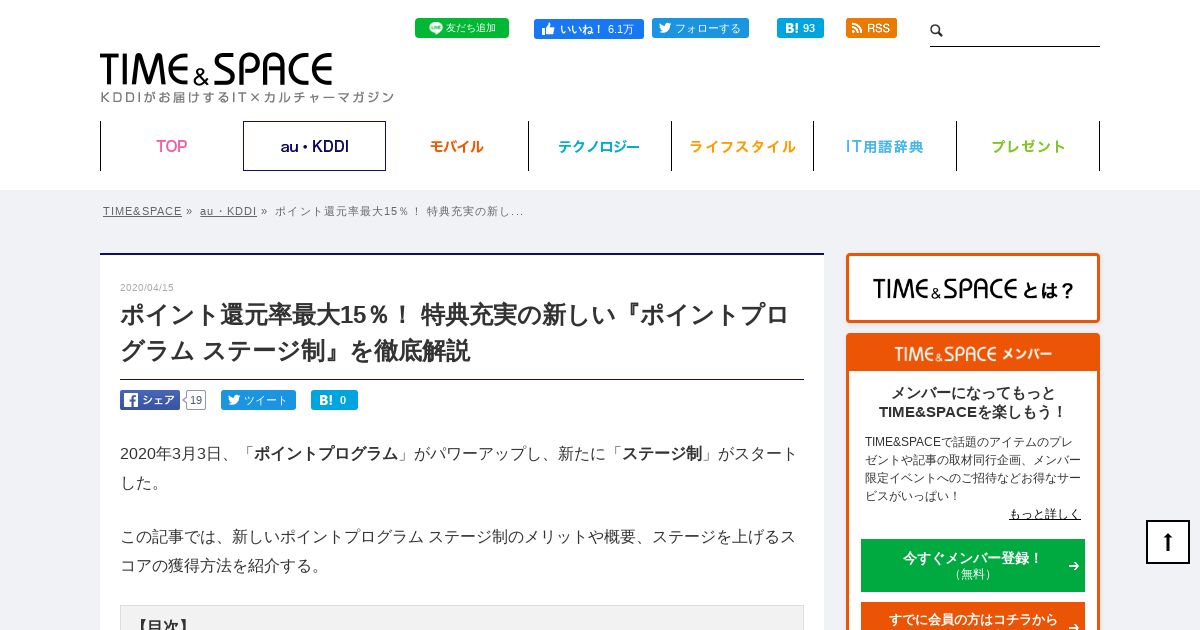This screenshot has width=1200, height=630.
Task: Open the IT用語辞典 navigation tab
Action: coord(885,146)
